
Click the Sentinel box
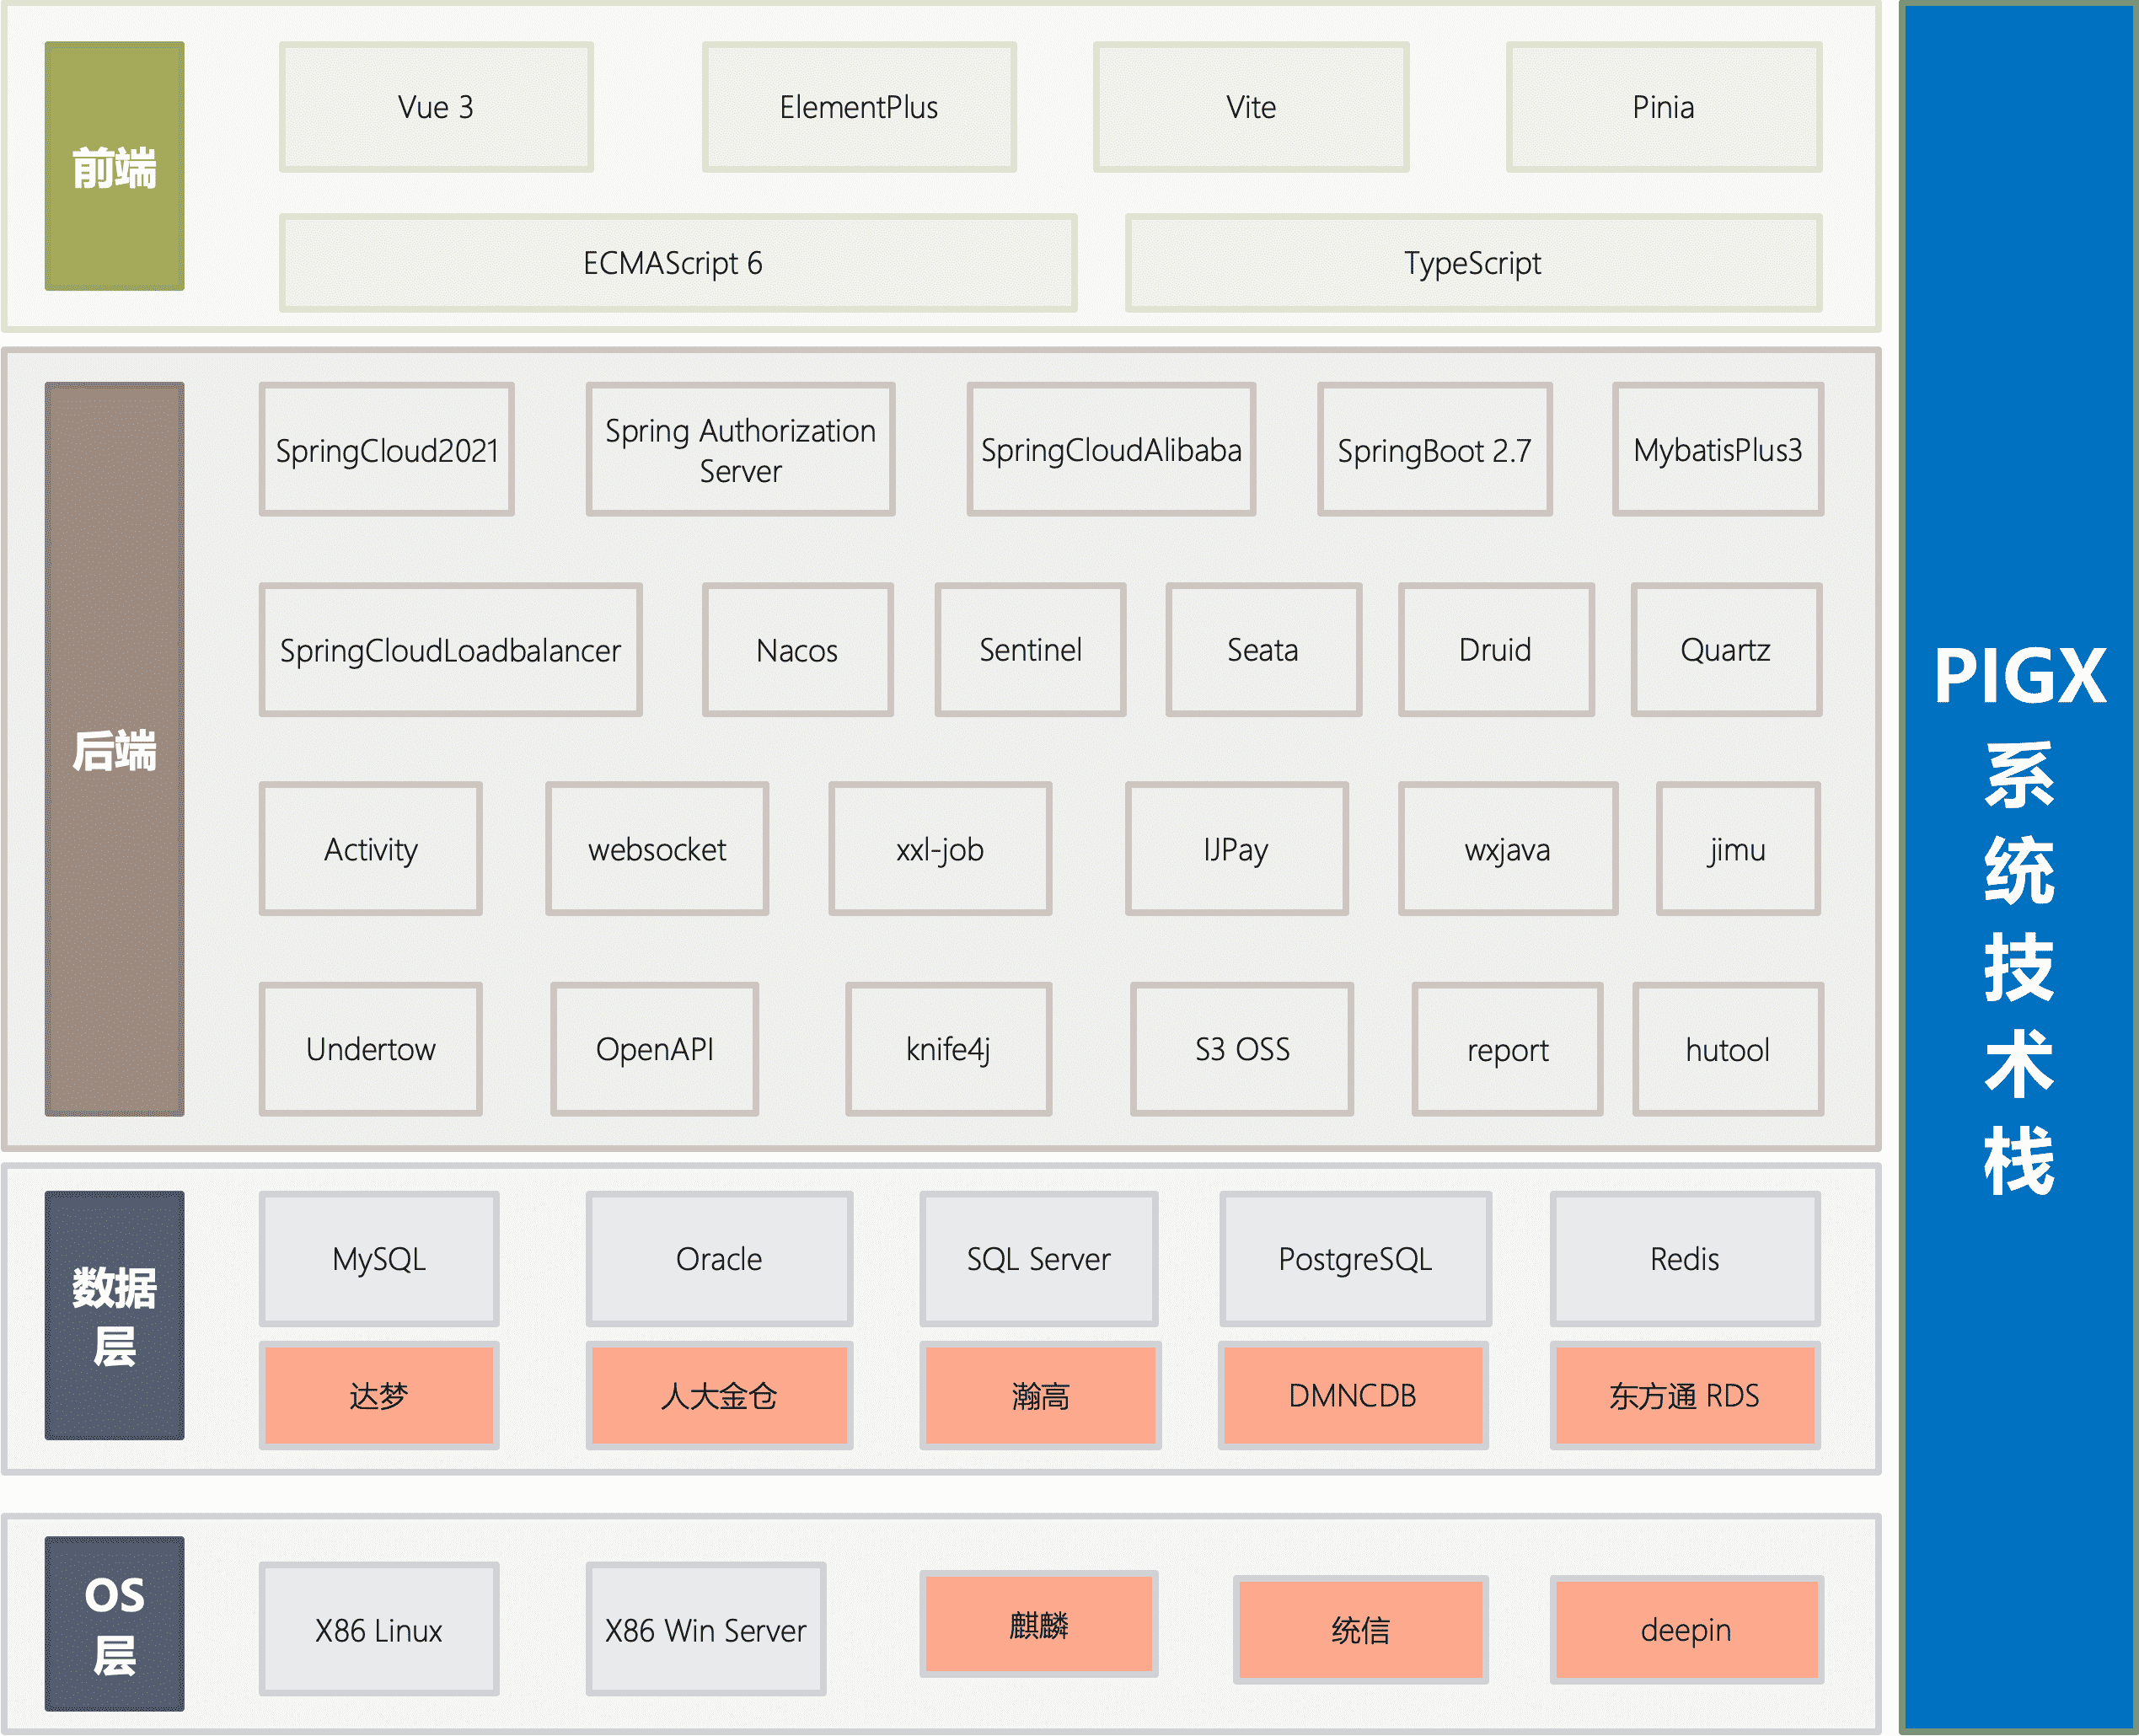tap(1030, 649)
